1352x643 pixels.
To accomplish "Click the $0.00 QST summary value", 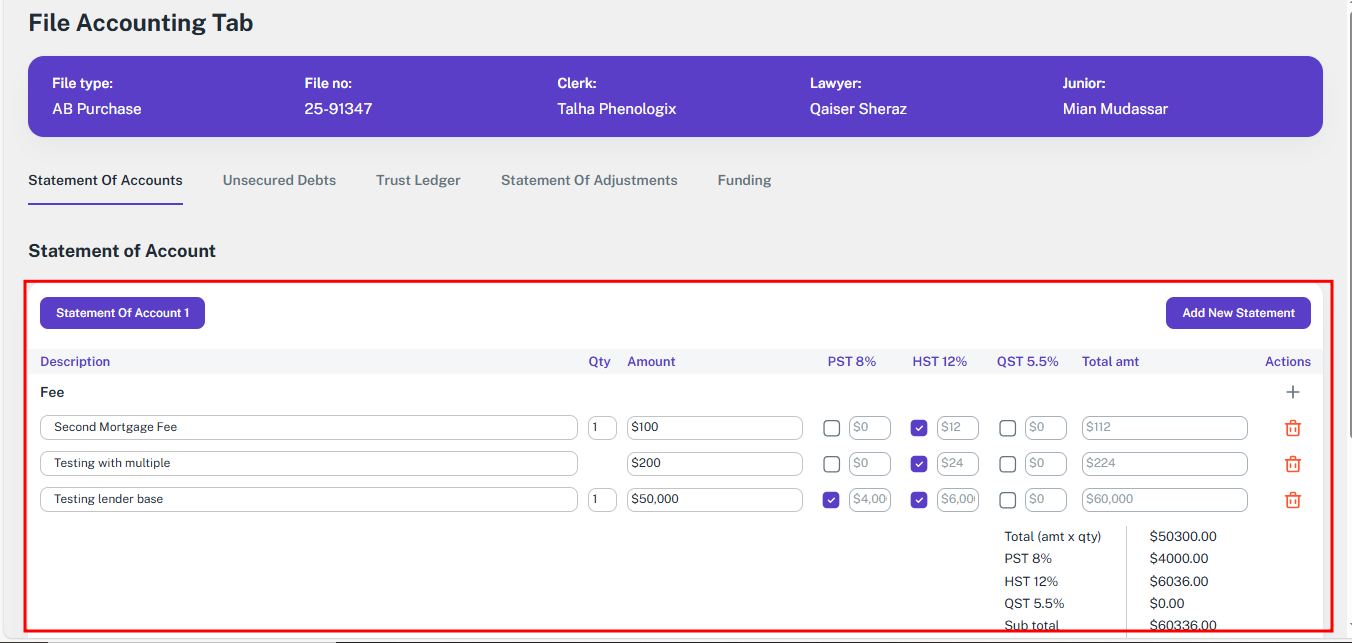I will coord(1167,604).
